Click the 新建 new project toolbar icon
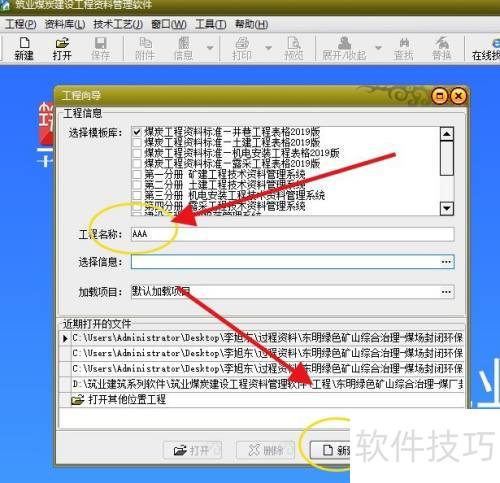 click(24, 49)
